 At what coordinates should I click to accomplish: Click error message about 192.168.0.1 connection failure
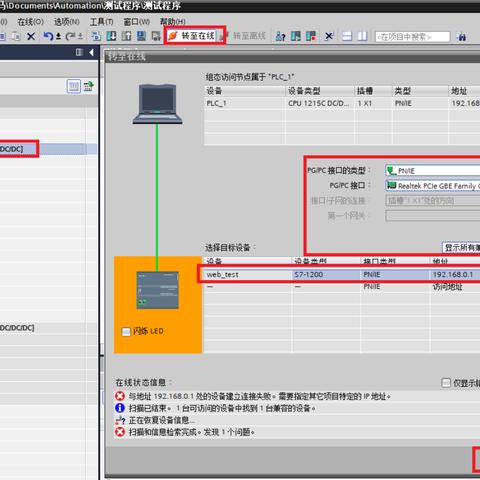(x=260, y=396)
